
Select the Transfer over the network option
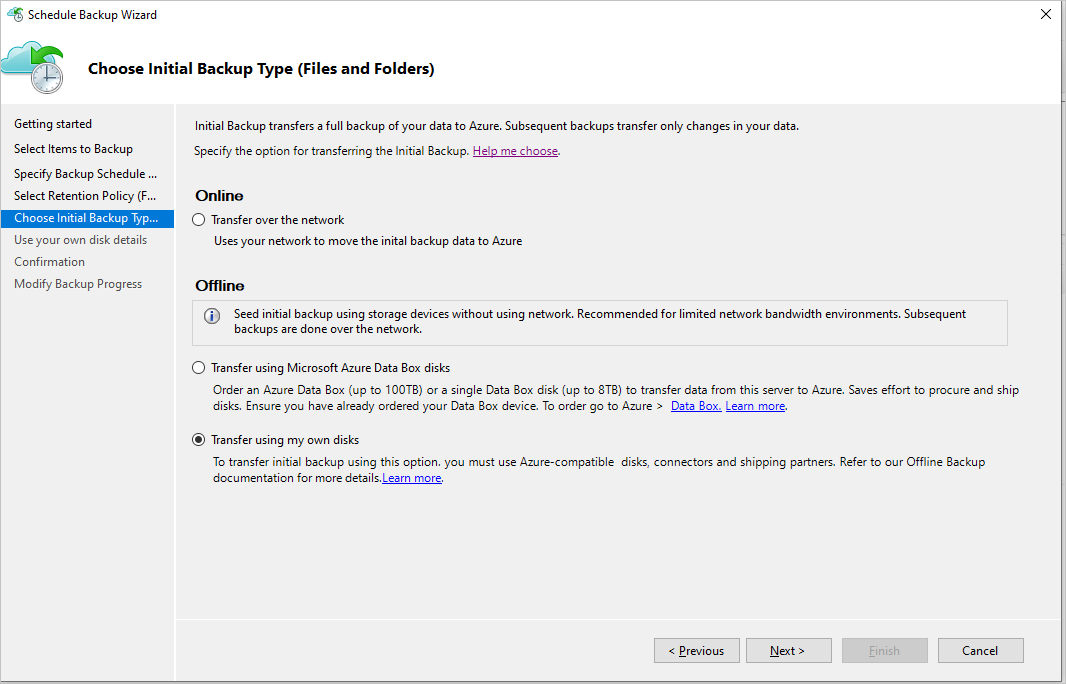pyautogui.click(x=197, y=219)
